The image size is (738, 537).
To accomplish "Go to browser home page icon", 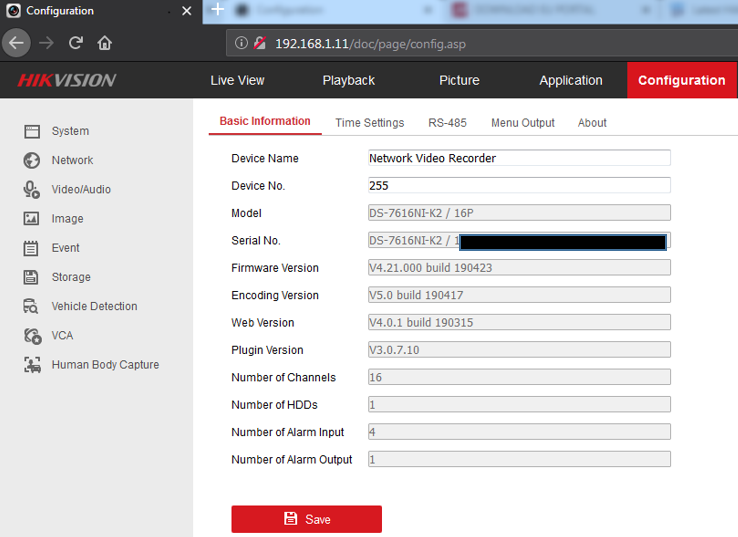I will [x=105, y=43].
